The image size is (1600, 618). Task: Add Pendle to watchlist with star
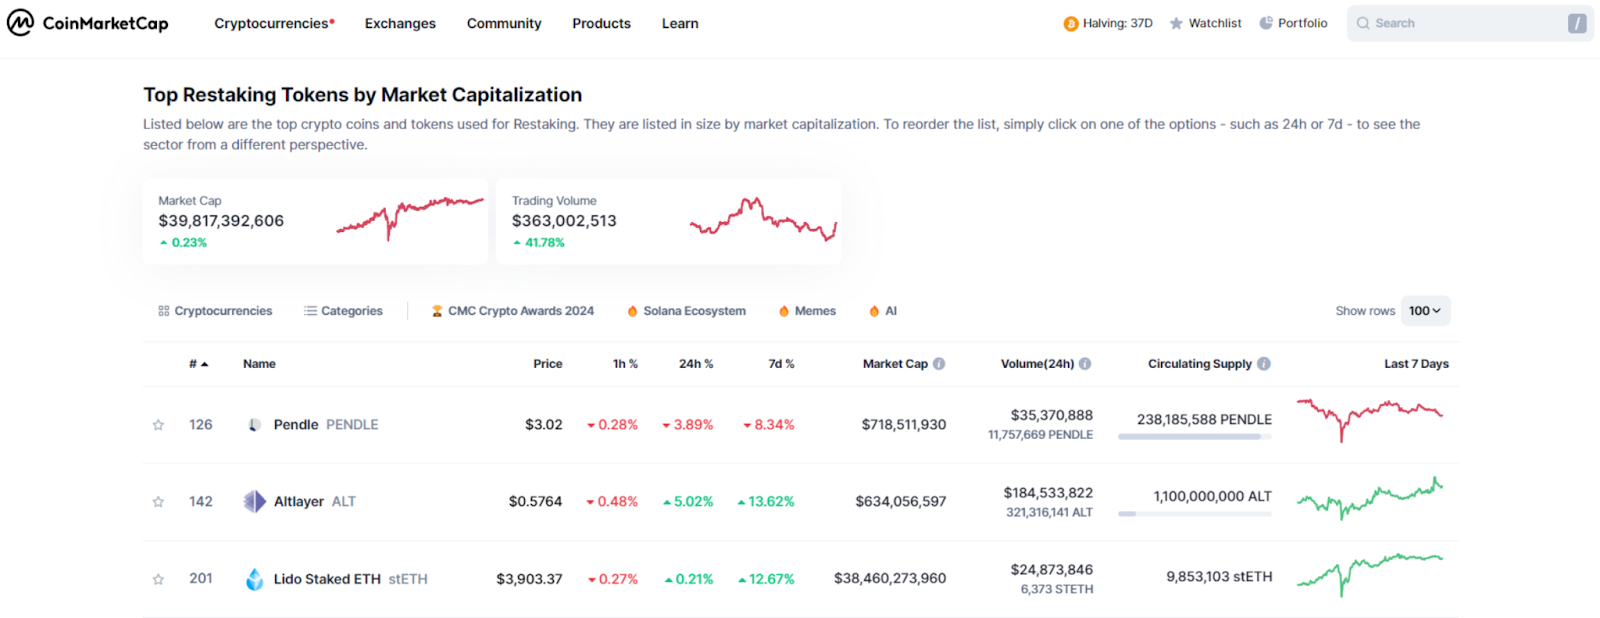(158, 425)
